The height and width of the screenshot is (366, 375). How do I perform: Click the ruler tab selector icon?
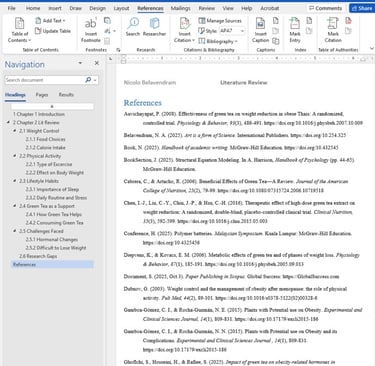coord(110,59)
